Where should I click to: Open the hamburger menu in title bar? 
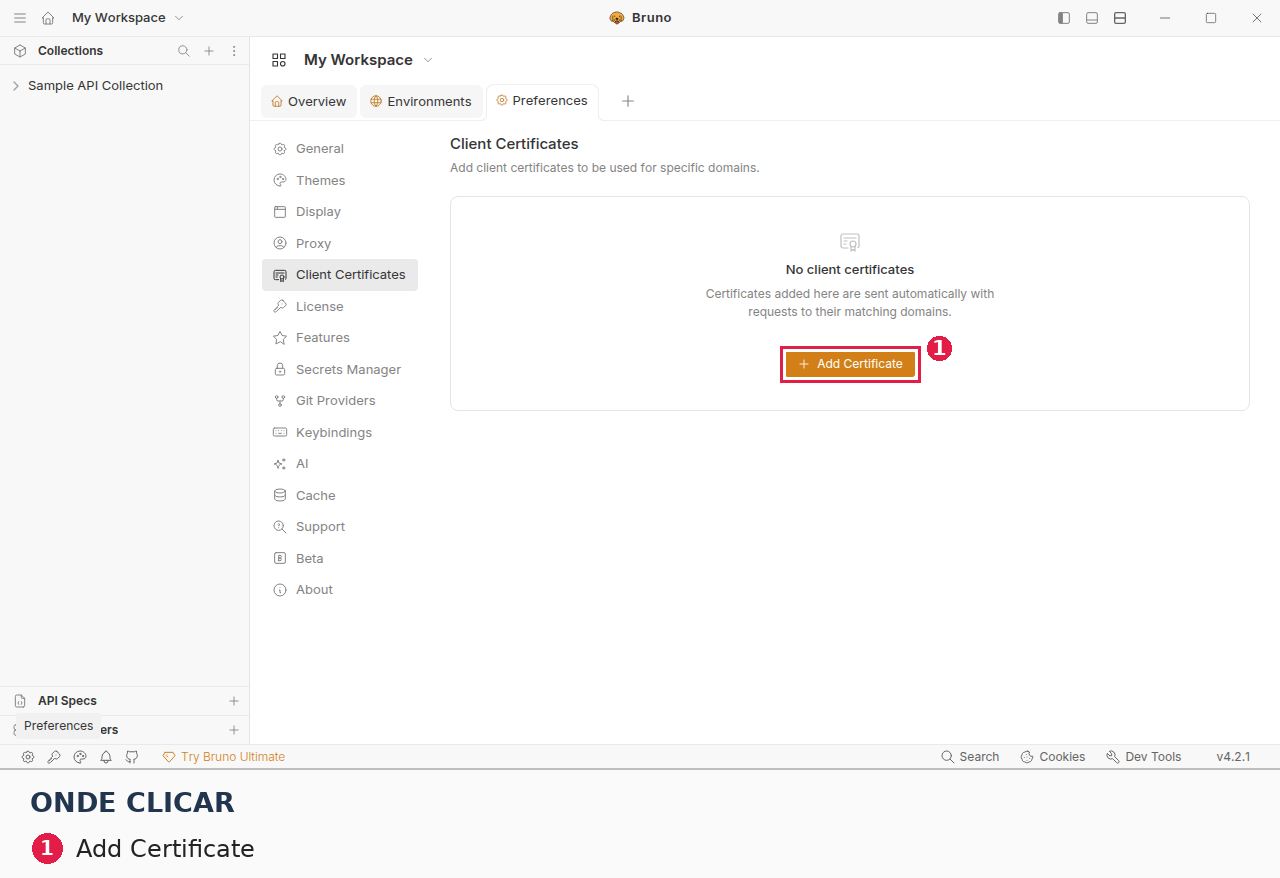[x=20, y=18]
